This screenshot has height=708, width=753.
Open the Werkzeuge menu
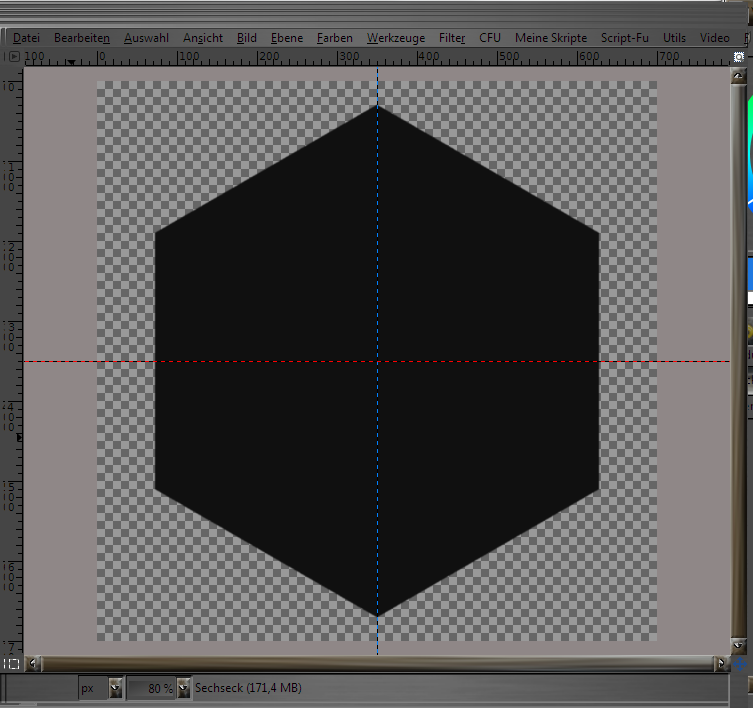coord(395,38)
